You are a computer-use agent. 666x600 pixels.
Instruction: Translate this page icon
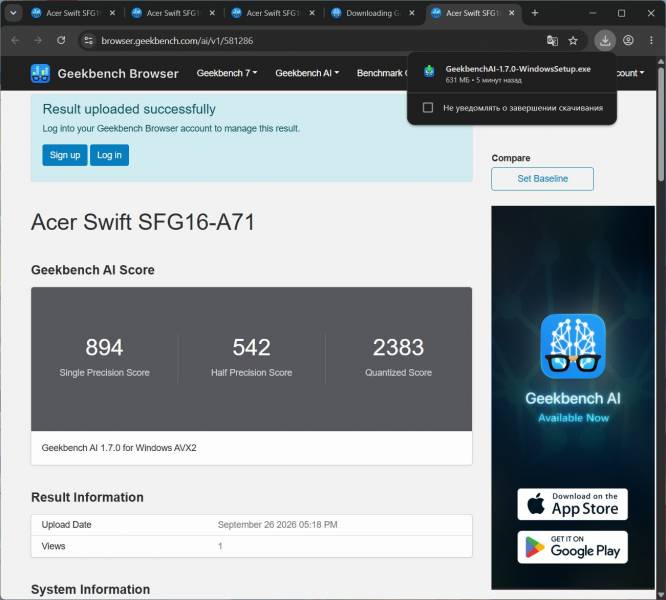(552, 40)
